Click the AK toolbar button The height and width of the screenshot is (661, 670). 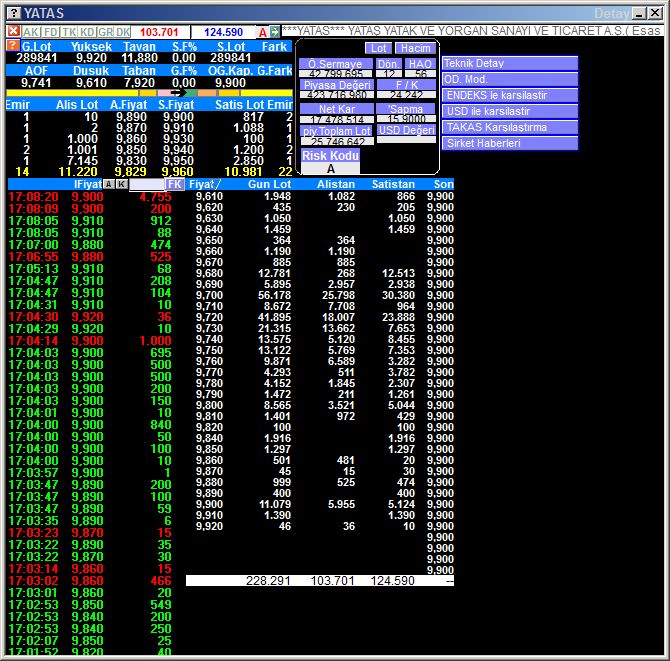point(31,32)
